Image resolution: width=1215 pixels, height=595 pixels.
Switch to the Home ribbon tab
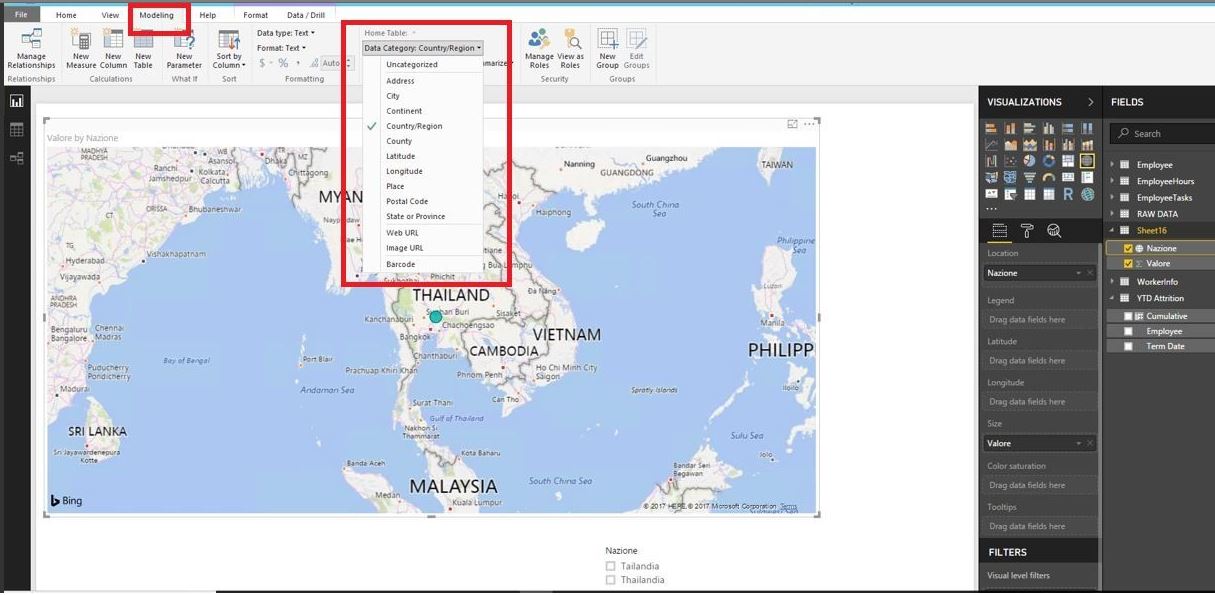[66, 15]
